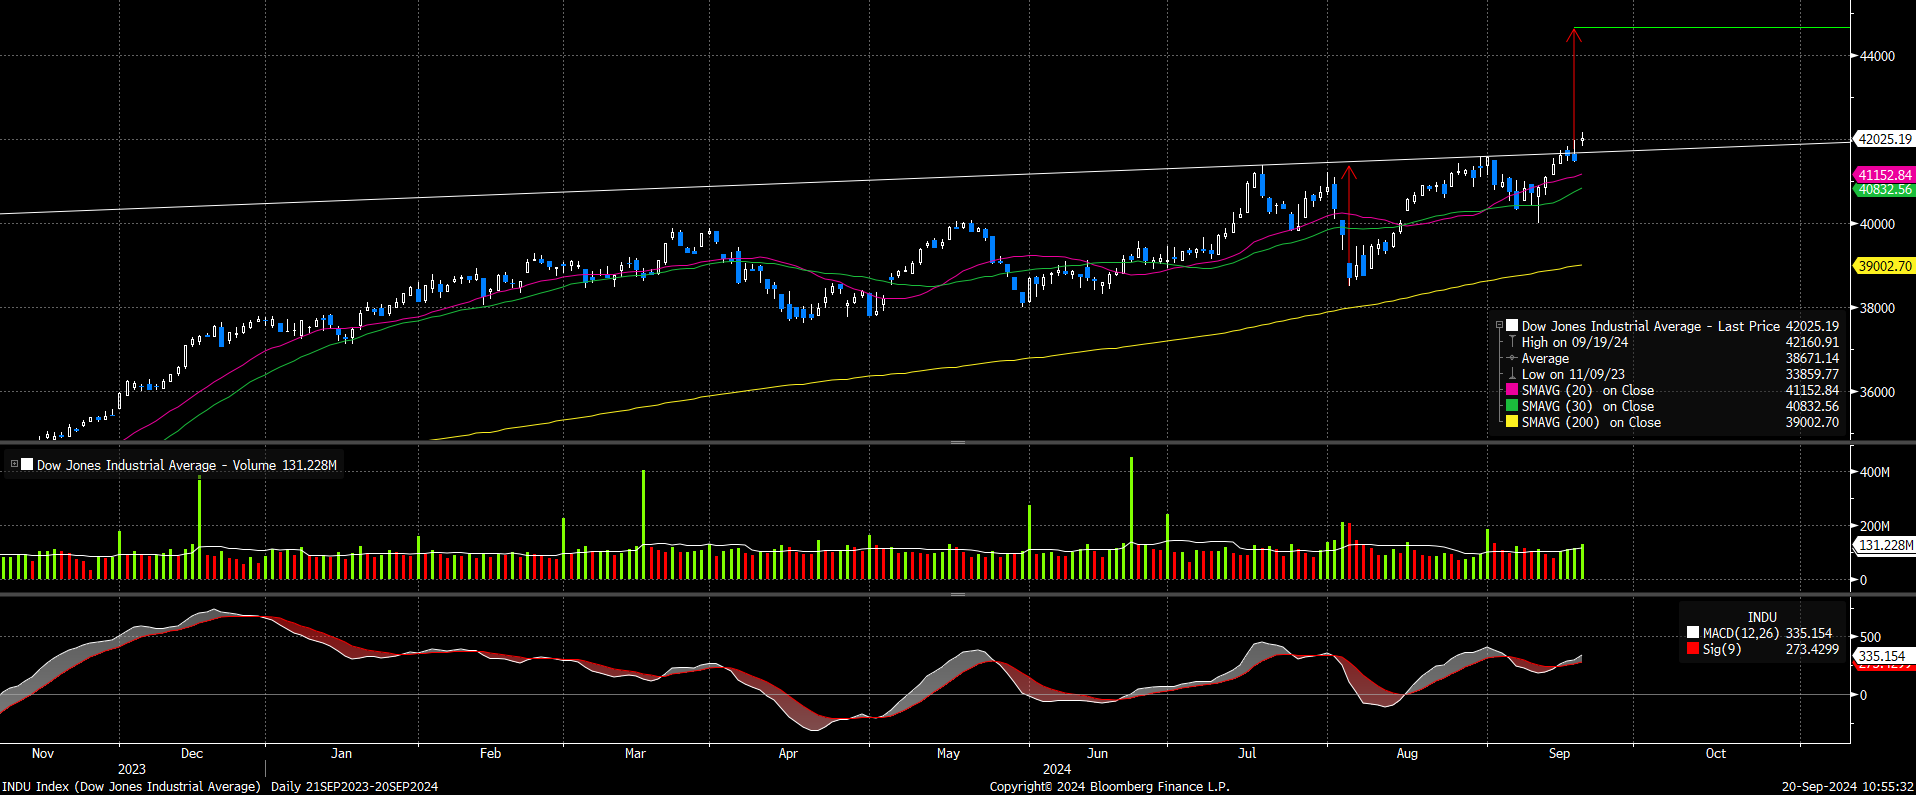Click the May label on the date axis

(948, 753)
